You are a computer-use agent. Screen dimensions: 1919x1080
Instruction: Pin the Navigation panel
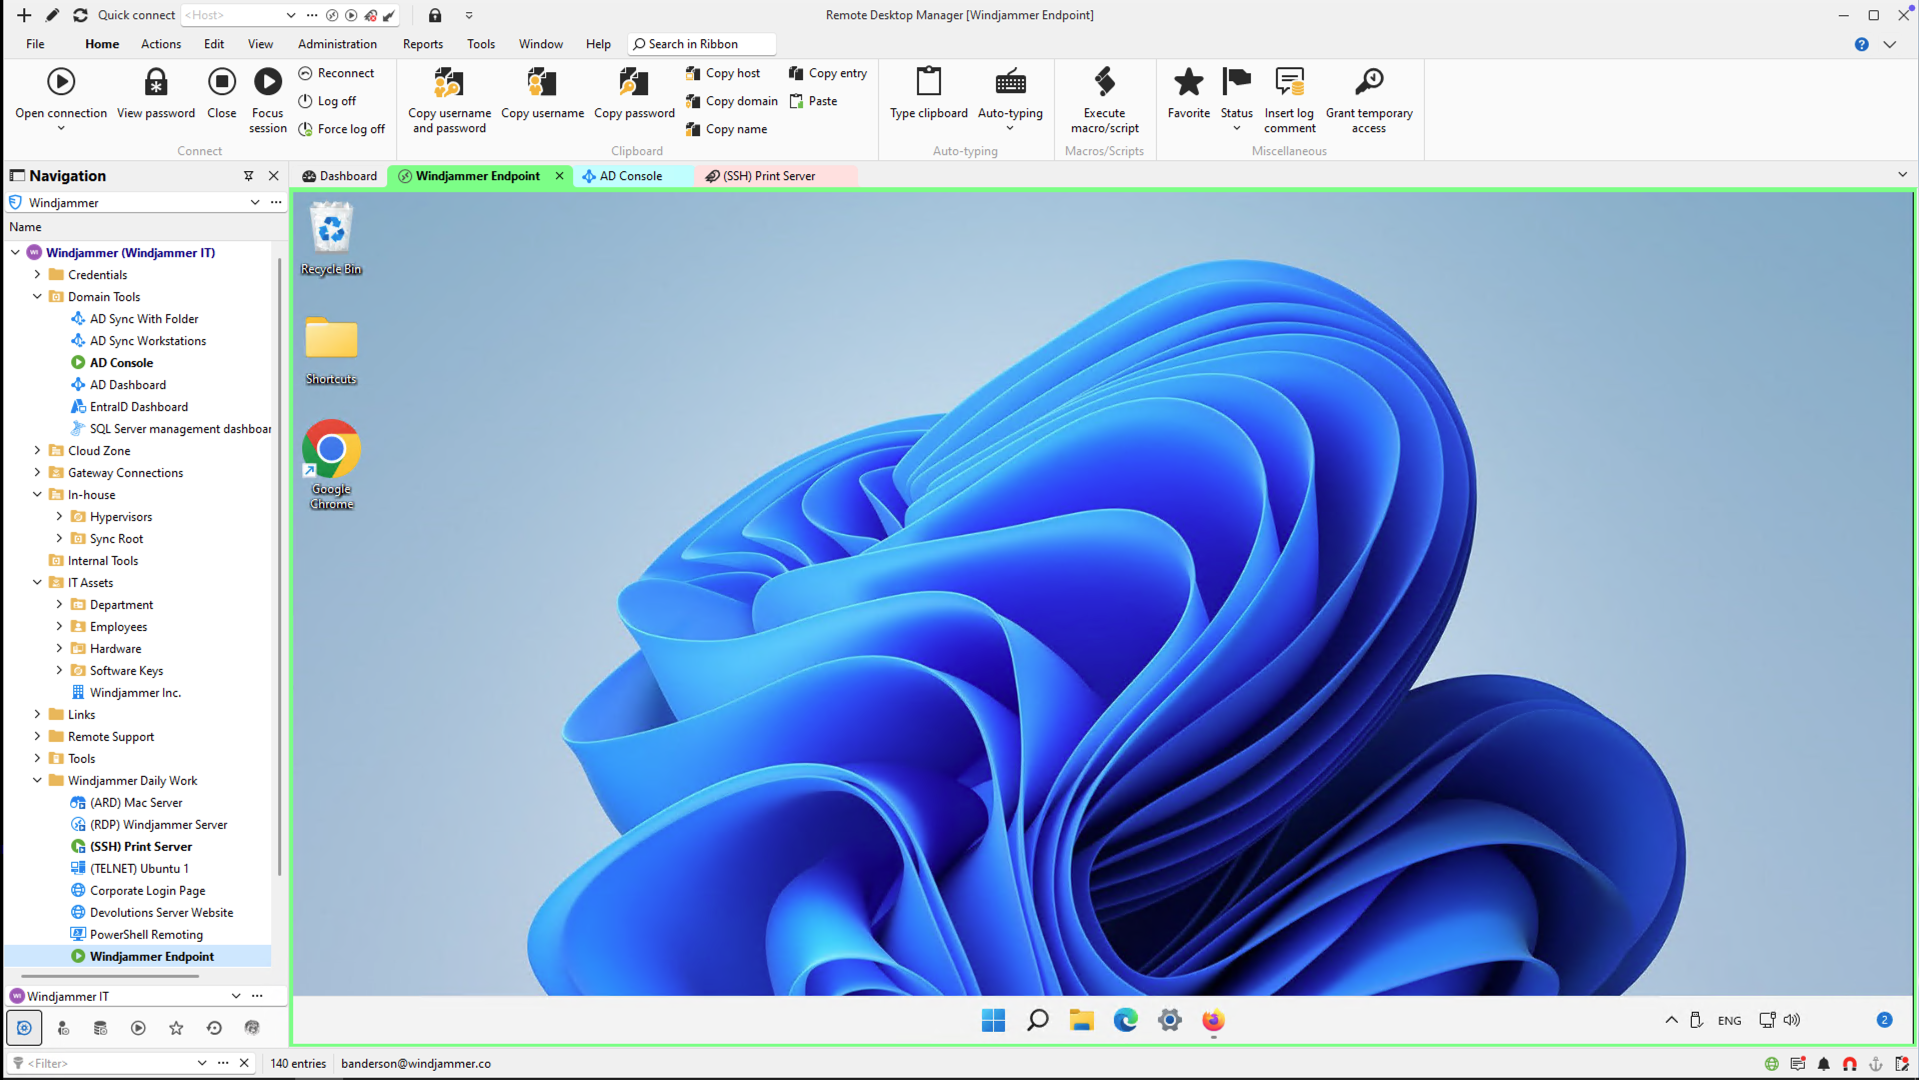(248, 176)
